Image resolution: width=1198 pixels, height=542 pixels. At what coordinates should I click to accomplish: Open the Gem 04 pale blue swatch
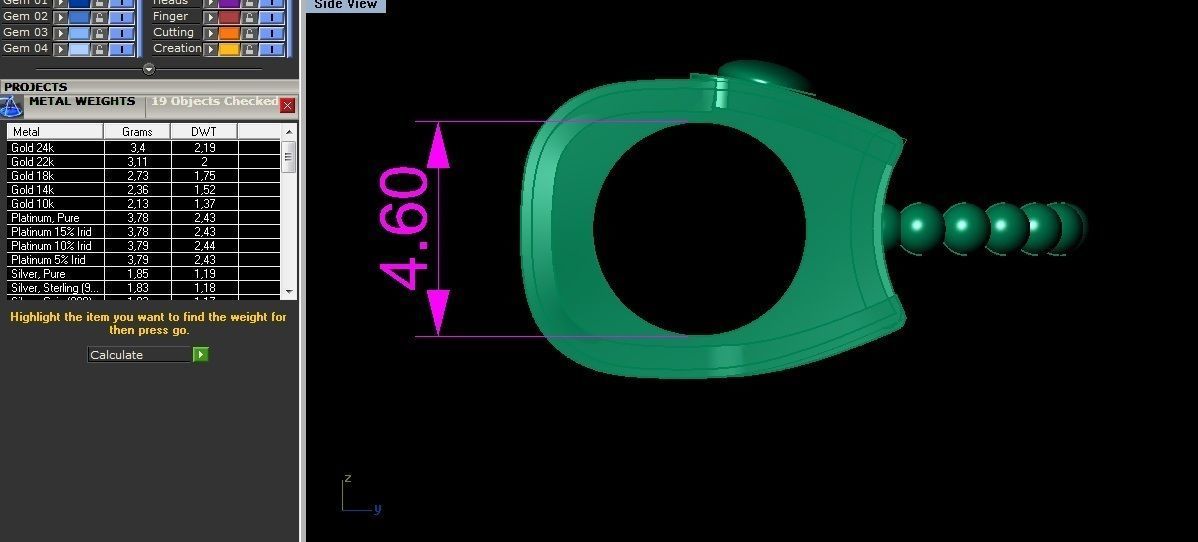tap(79, 49)
